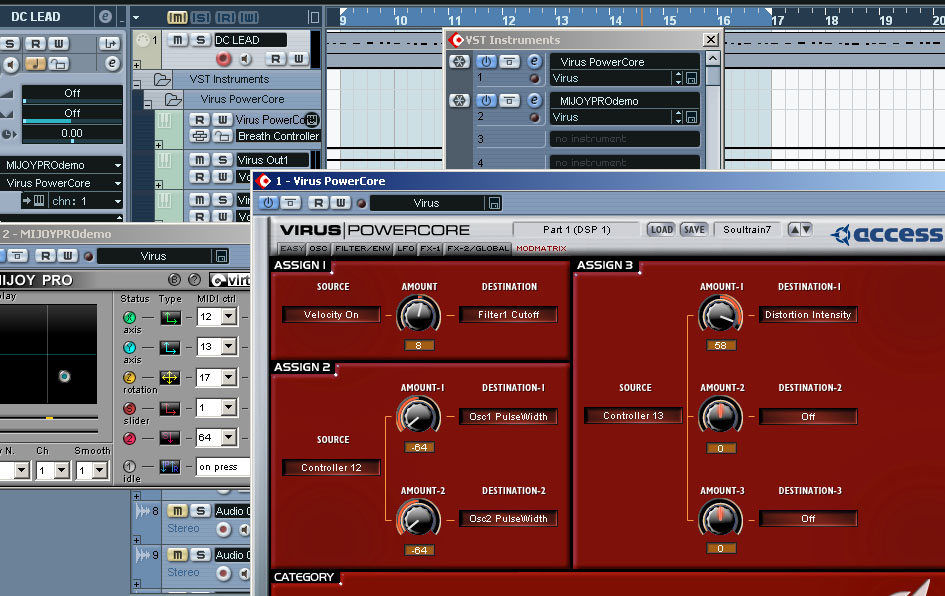This screenshot has height=596, width=945.
Task: Click the lock icon in DC LEAD inspector
Action: click(58, 64)
